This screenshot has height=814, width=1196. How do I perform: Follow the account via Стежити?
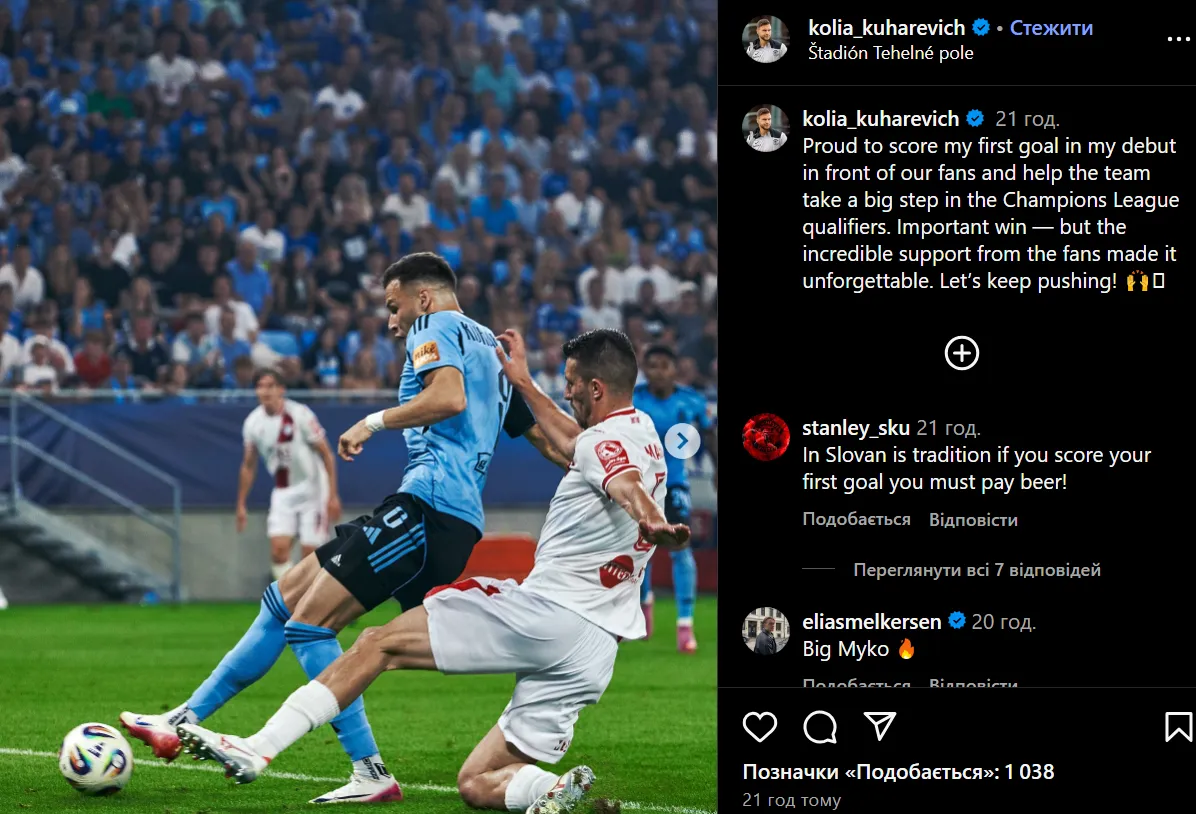[x=1051, y=28]
